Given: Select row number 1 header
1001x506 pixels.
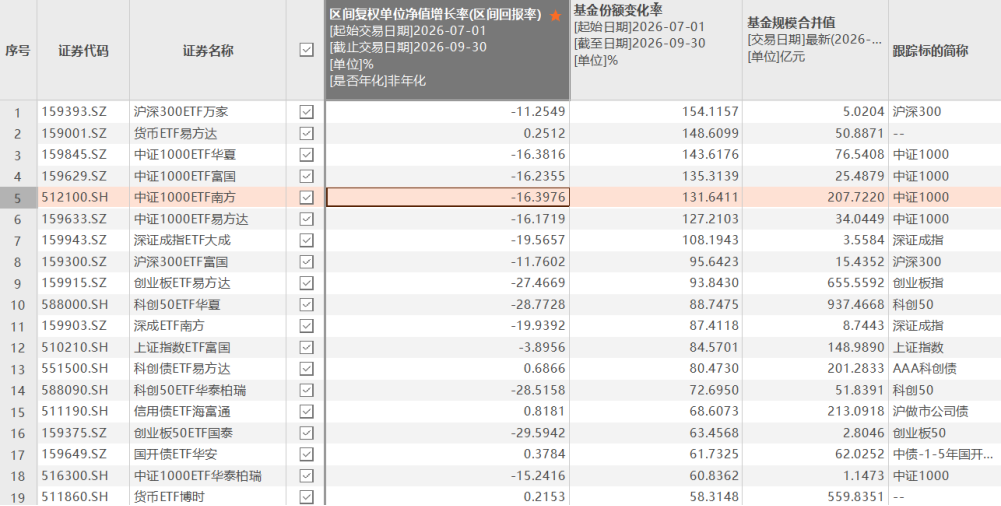Looking at the screenshot, I should point(18,112).
